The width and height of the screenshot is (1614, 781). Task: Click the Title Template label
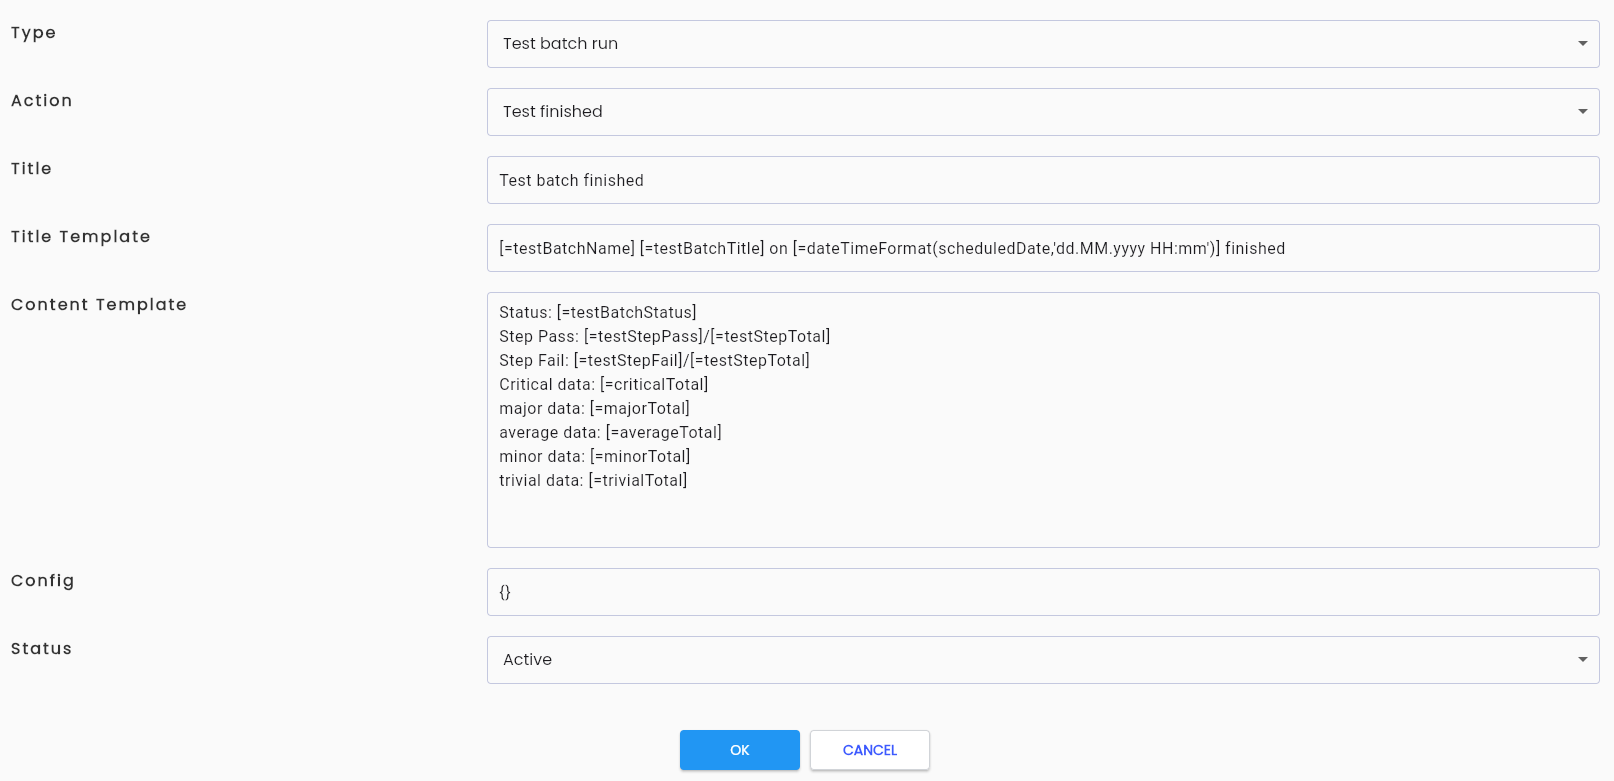coord(81,237)
